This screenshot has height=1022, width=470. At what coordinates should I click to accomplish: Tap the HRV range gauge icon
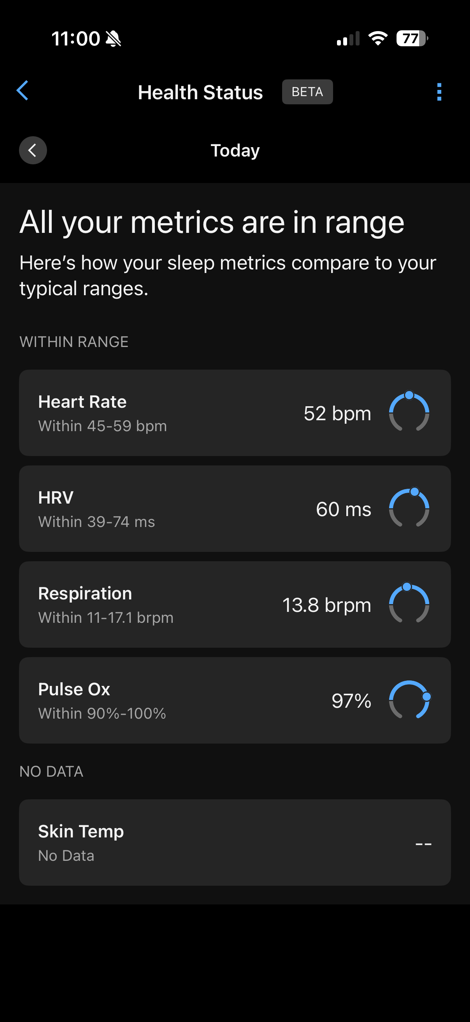click(x=409, y=508)
